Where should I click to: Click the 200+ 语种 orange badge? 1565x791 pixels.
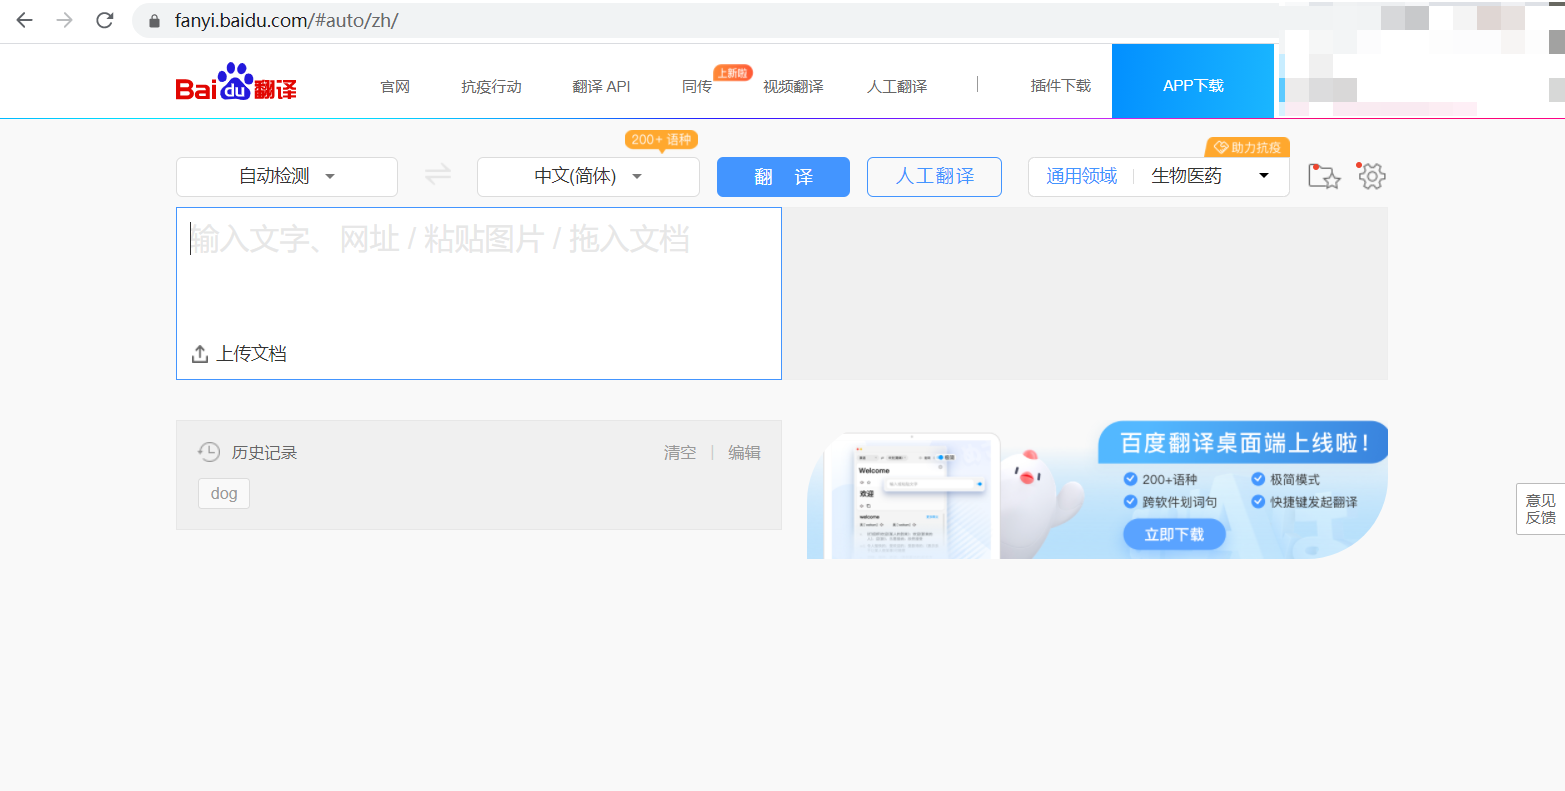coord(661,140)
